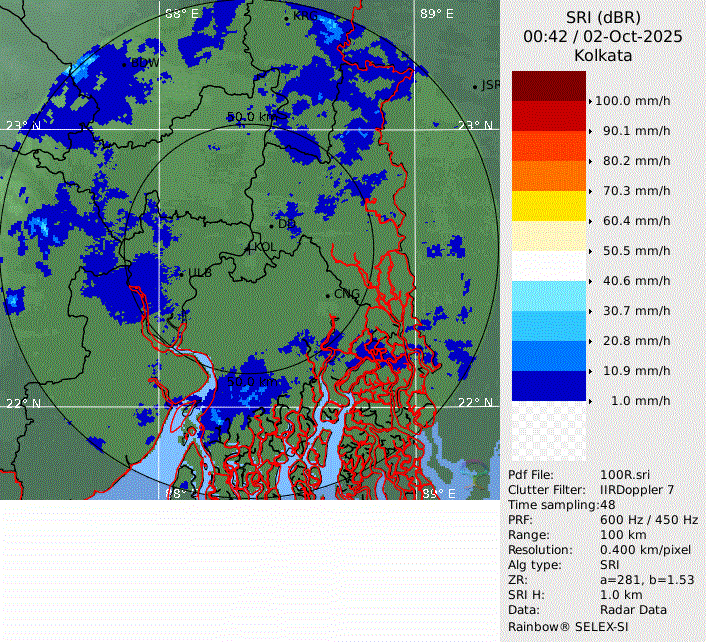This screenshot has width=706, height=642.
Task: Click the CNG city marker
Action: click(x=329, y=294)
